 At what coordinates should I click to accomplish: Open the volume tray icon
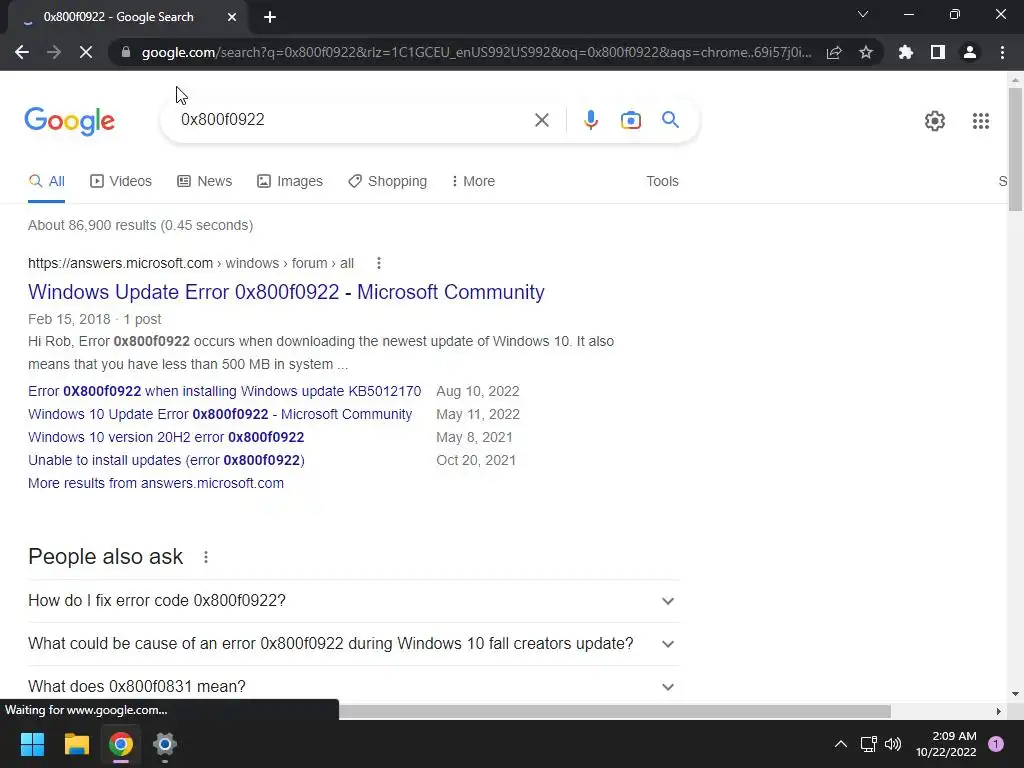[x=893, y=744]
